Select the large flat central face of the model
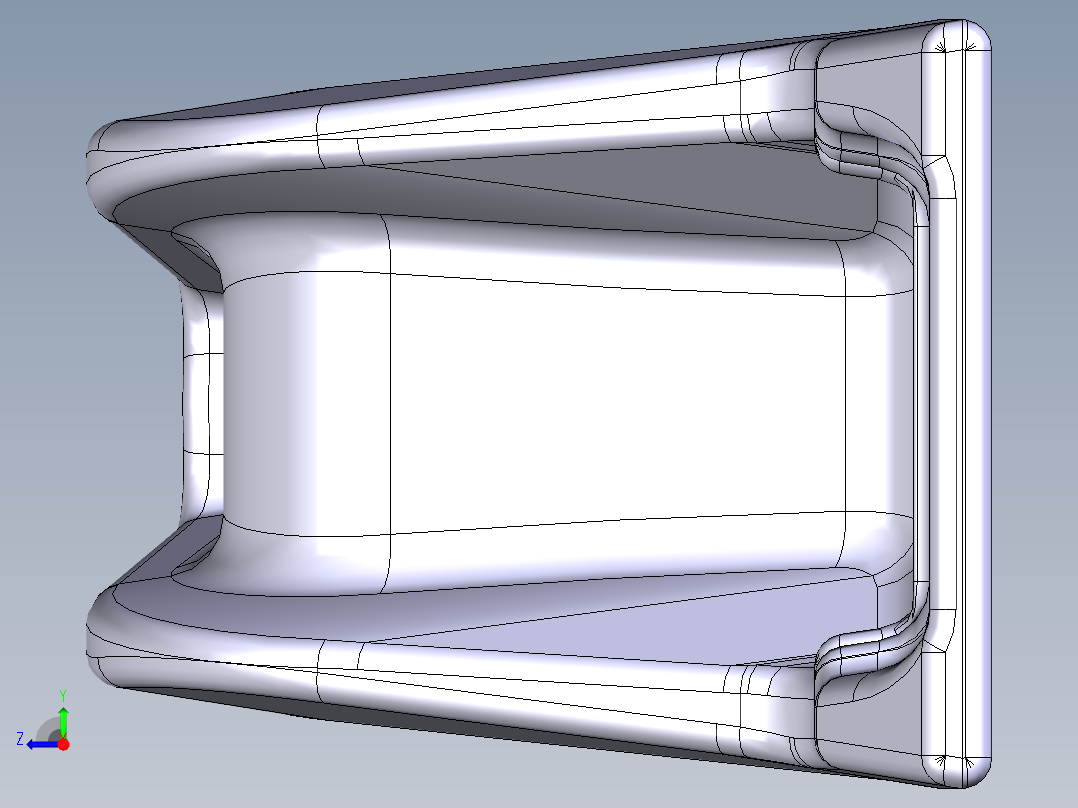1078x808 pixels. pos(617,406)
